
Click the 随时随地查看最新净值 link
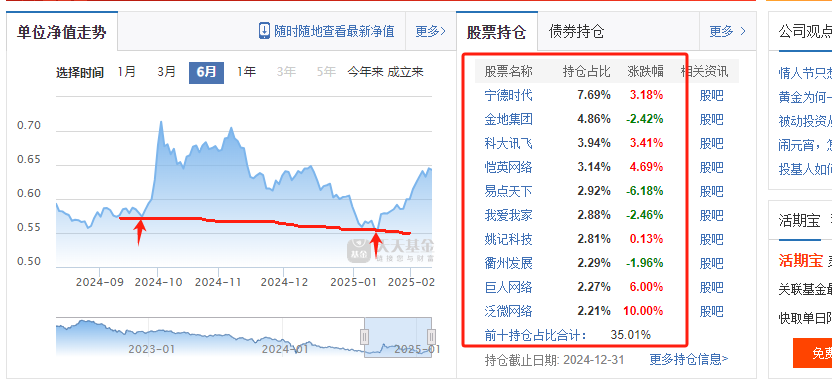(334, 31)
